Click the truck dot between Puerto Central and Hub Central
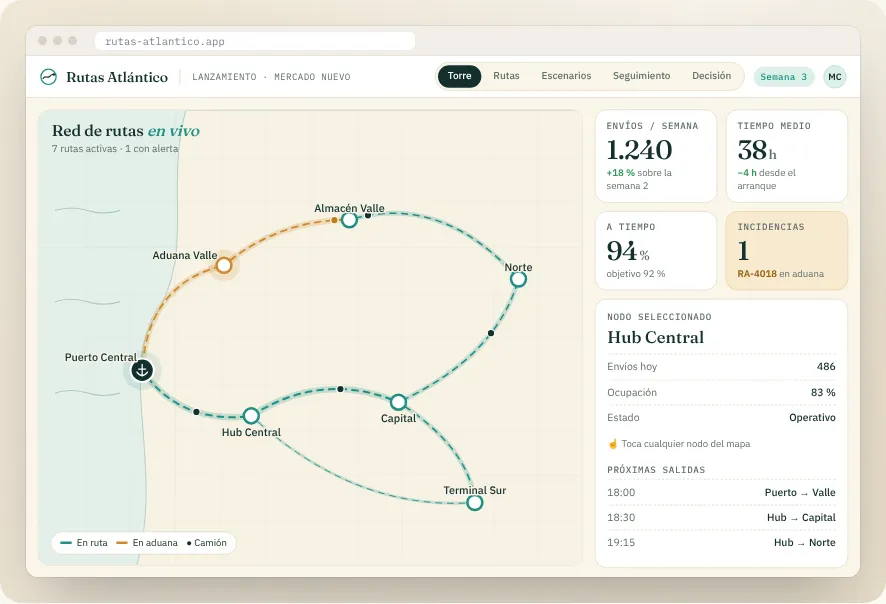The width and height of the screenshot is (886, 604). (196, 412)
